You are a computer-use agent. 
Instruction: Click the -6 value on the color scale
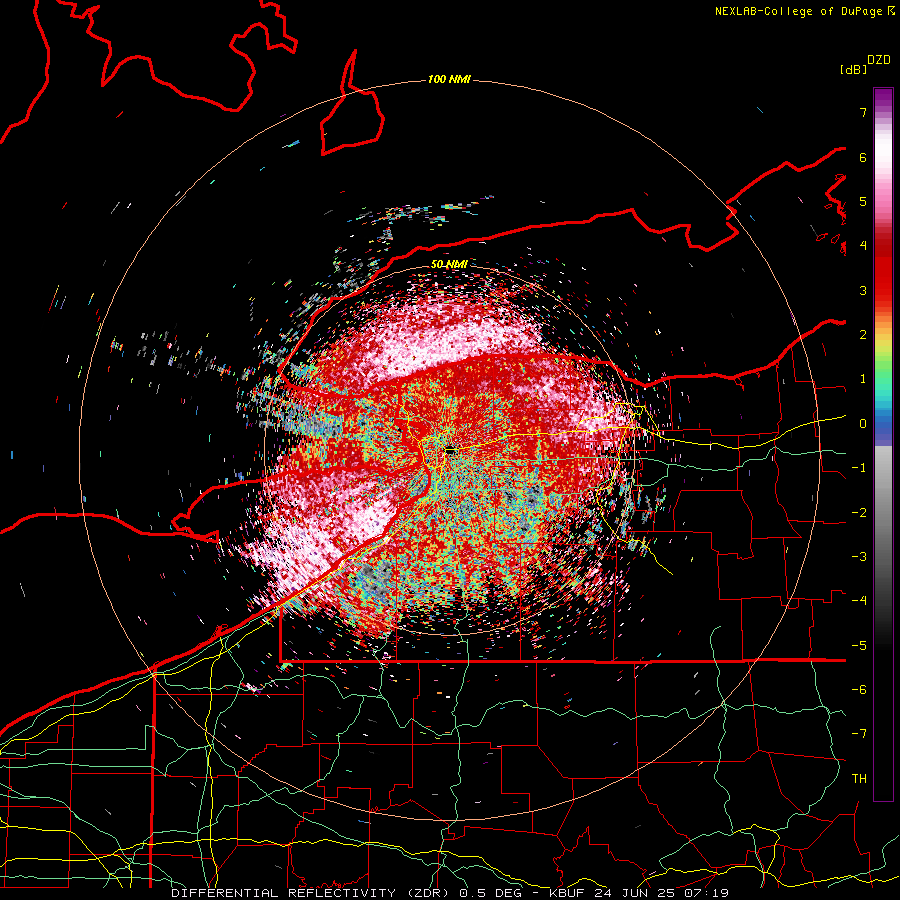[x=859, y=690]
